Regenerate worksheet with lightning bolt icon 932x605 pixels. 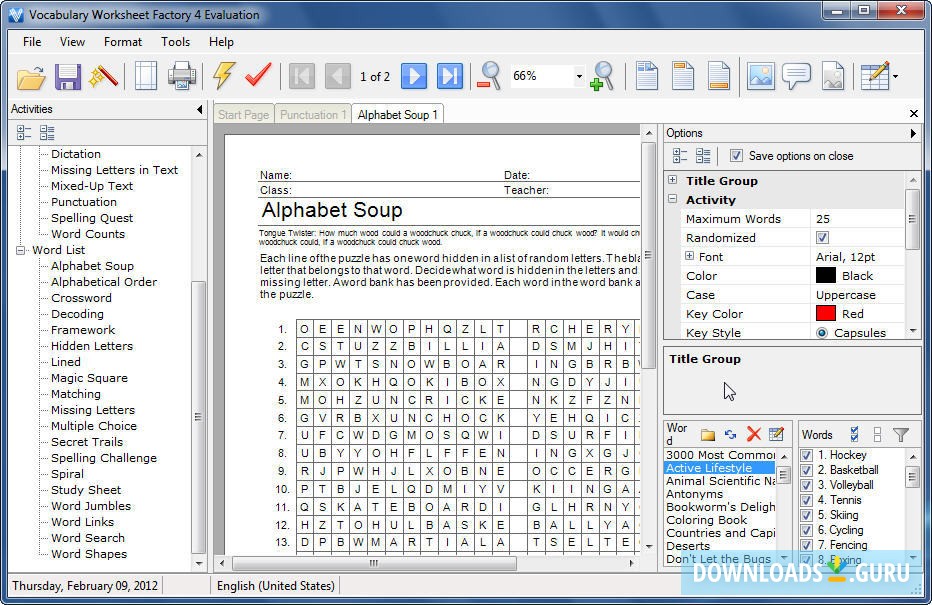tap(223, 76)
